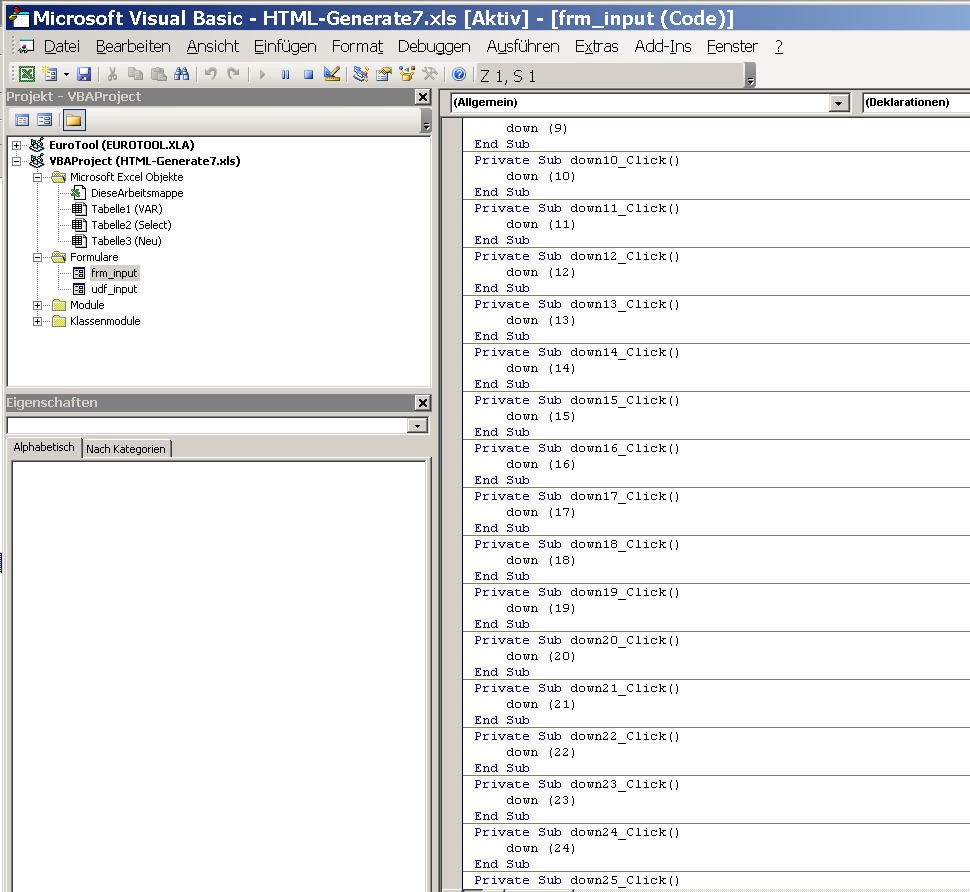This screenshot has height=892, width=970.
Task: Click View Code icon in Project panel
Action: point(22,120)
